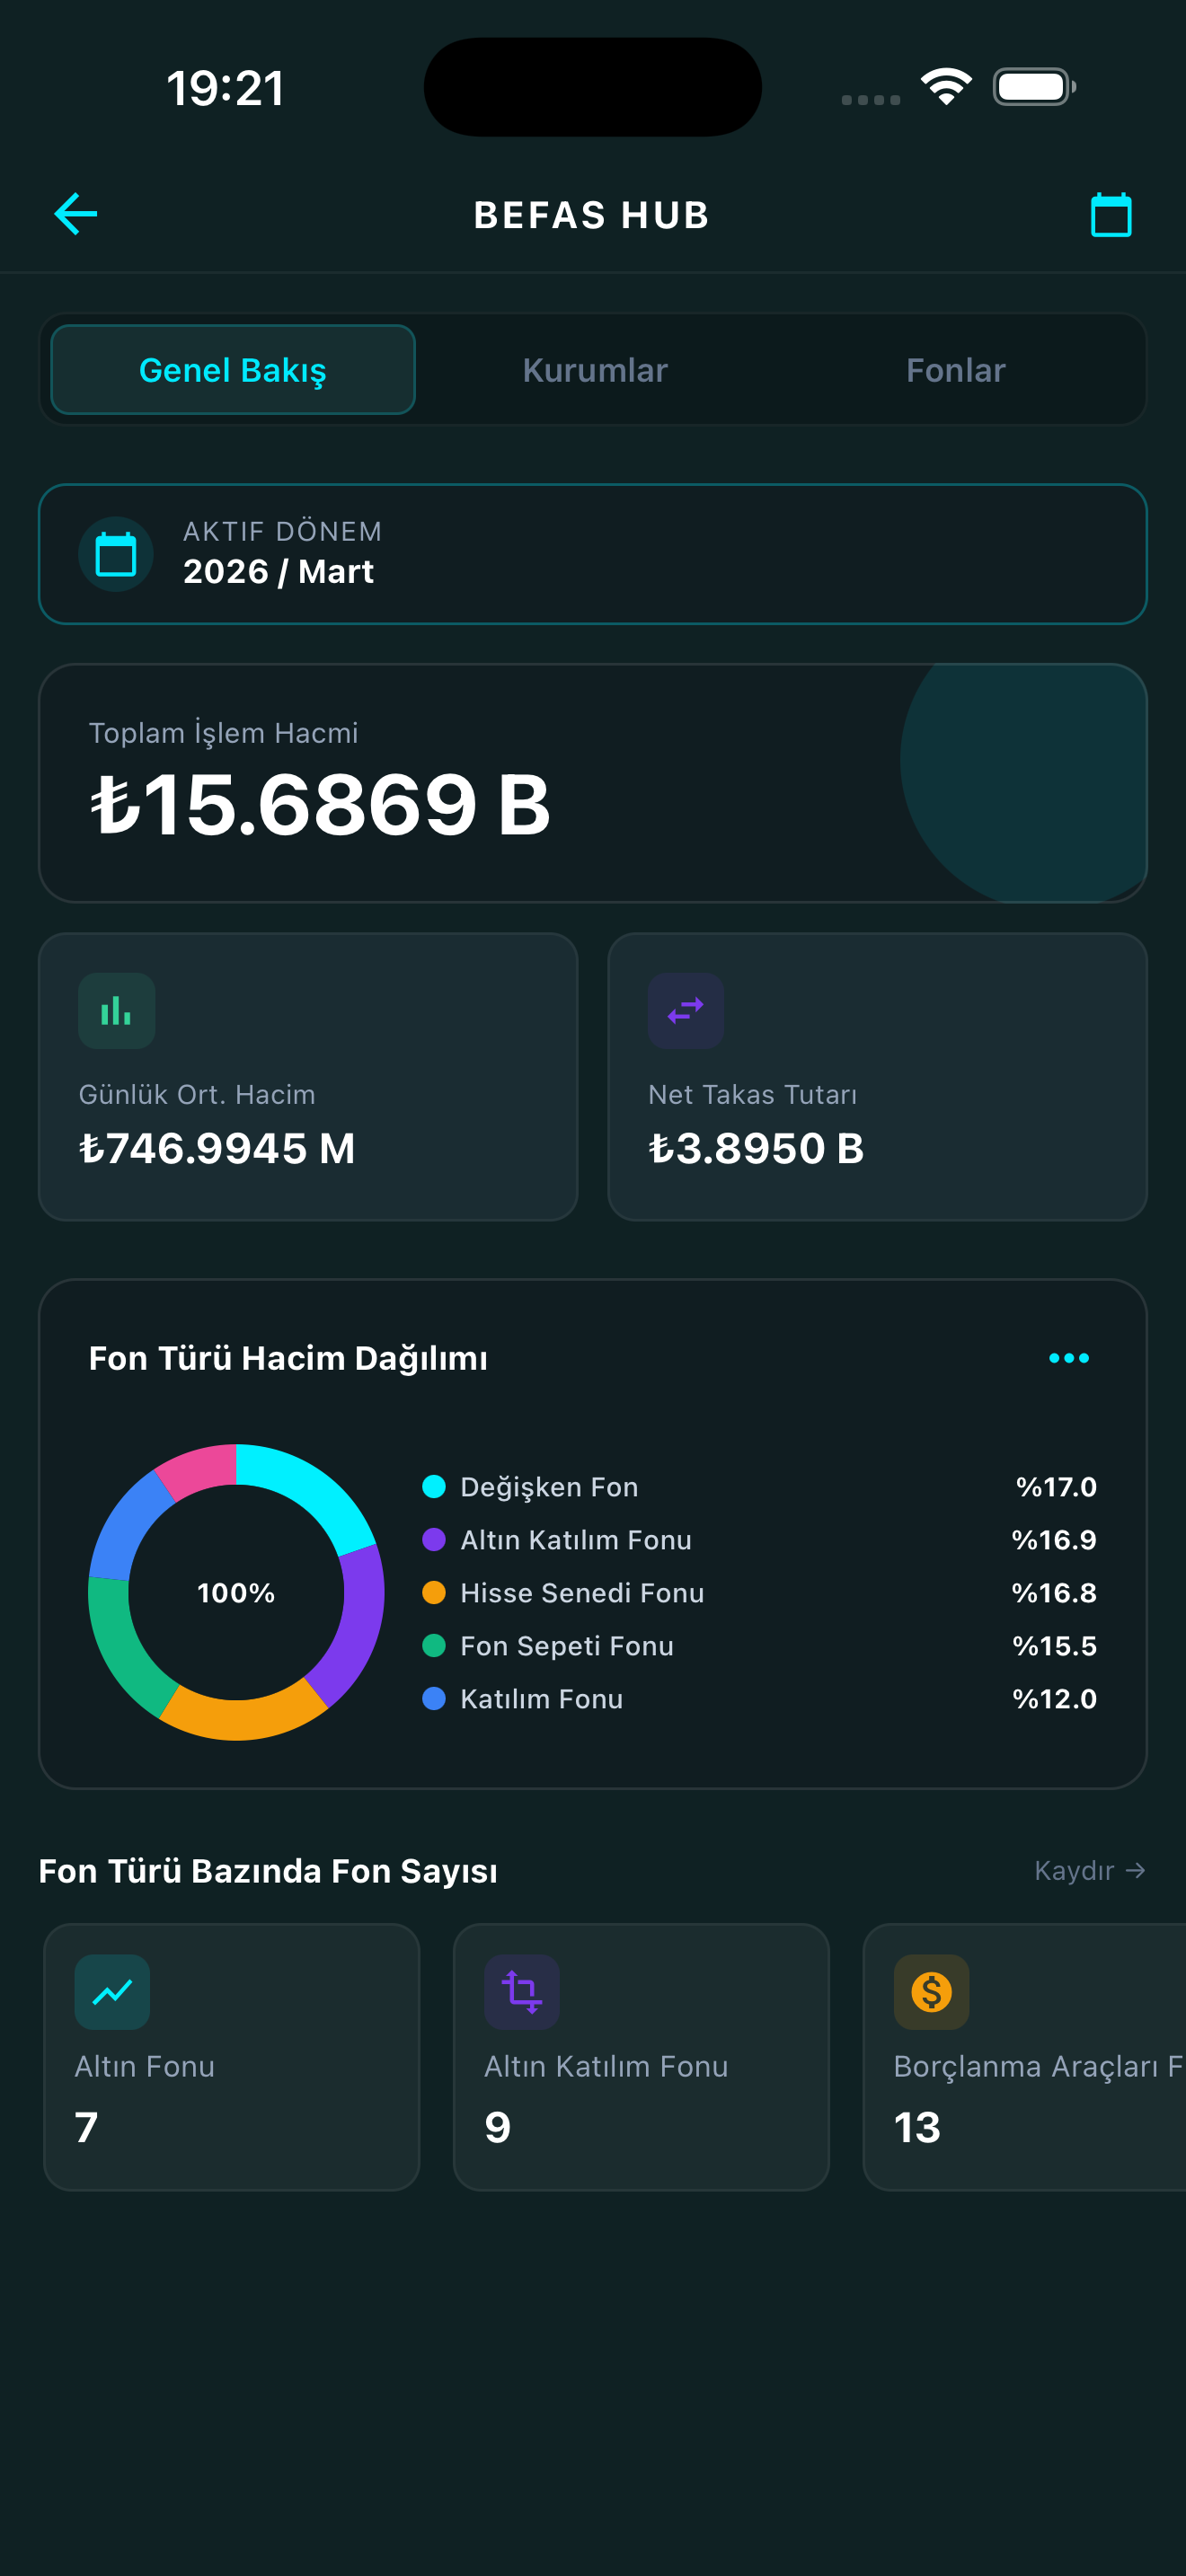Image resolution: width=1186 pixels, height=2576 pixels.
Task: Tap the swap arrows icon in Net Takas Tutarı
Action: [686, 1011]
